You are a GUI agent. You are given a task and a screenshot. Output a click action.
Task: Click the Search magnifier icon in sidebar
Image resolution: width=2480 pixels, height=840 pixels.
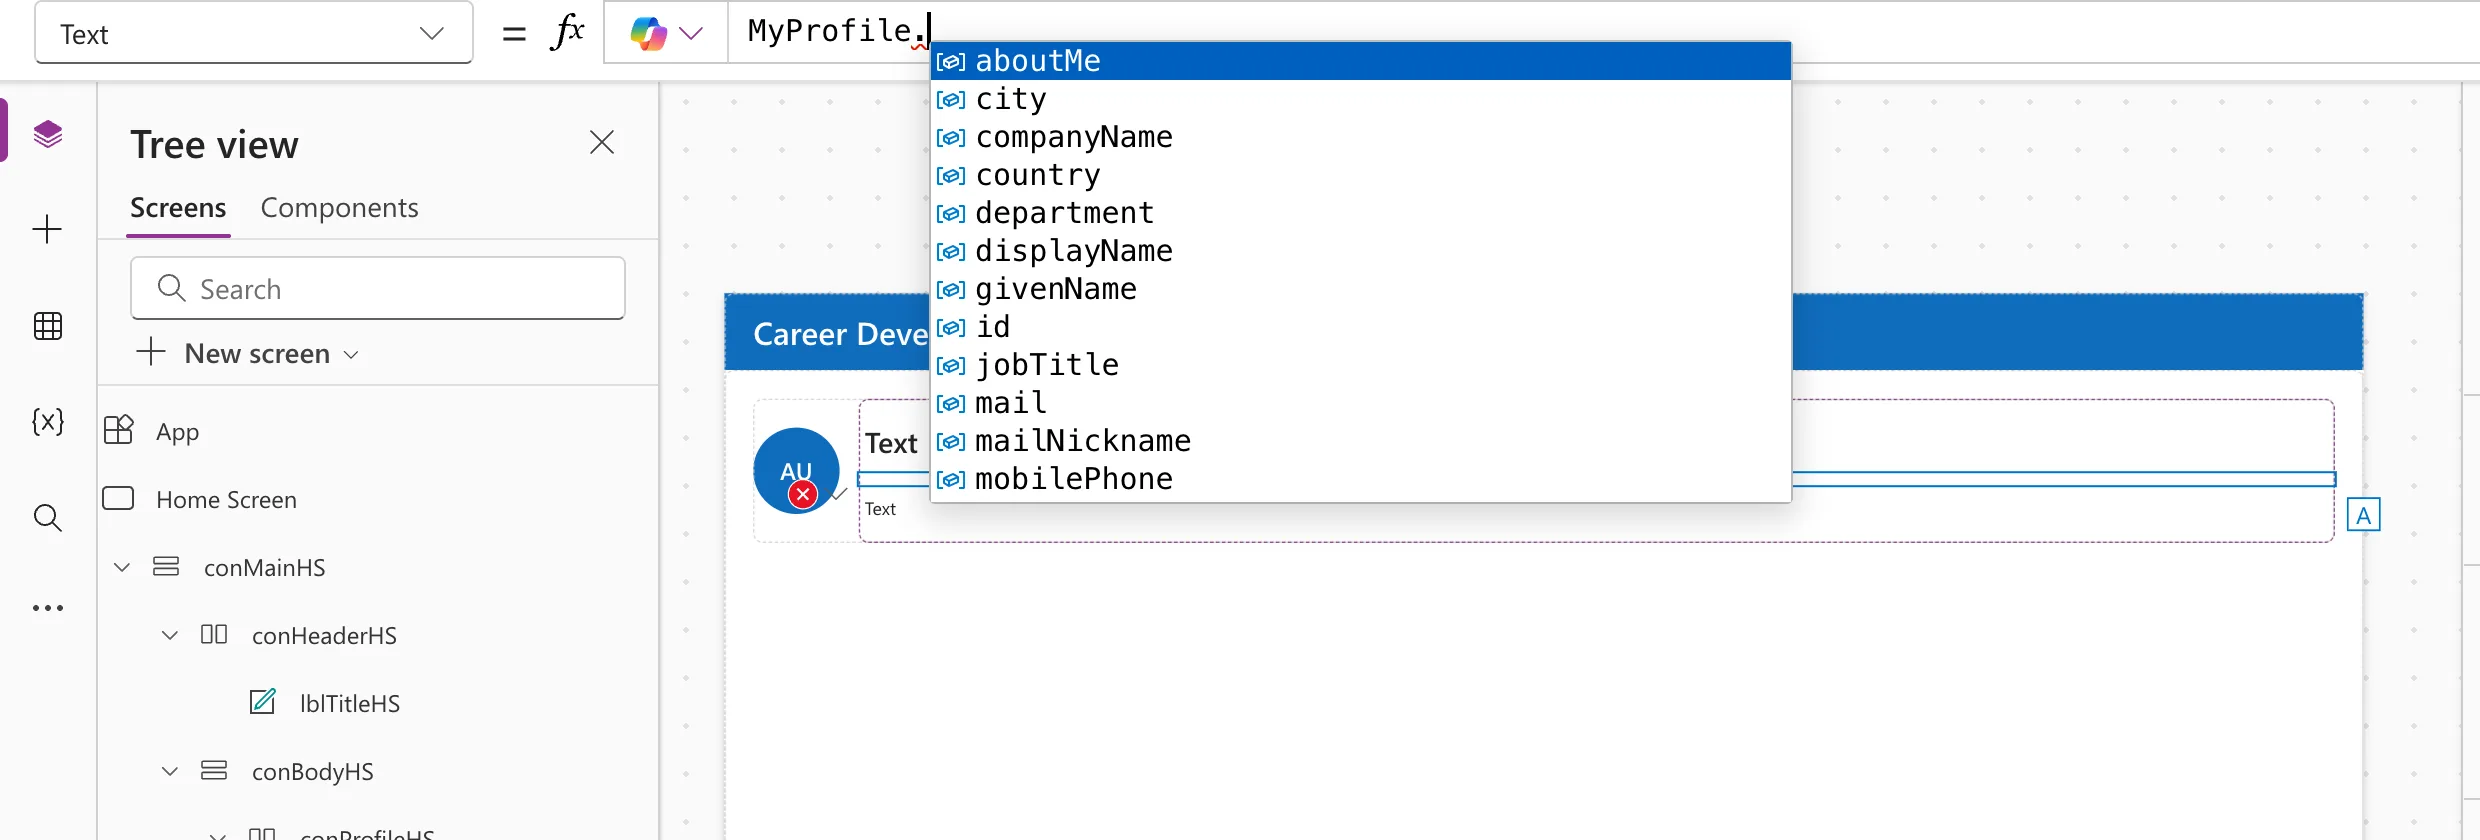click(x=48, y=517)
